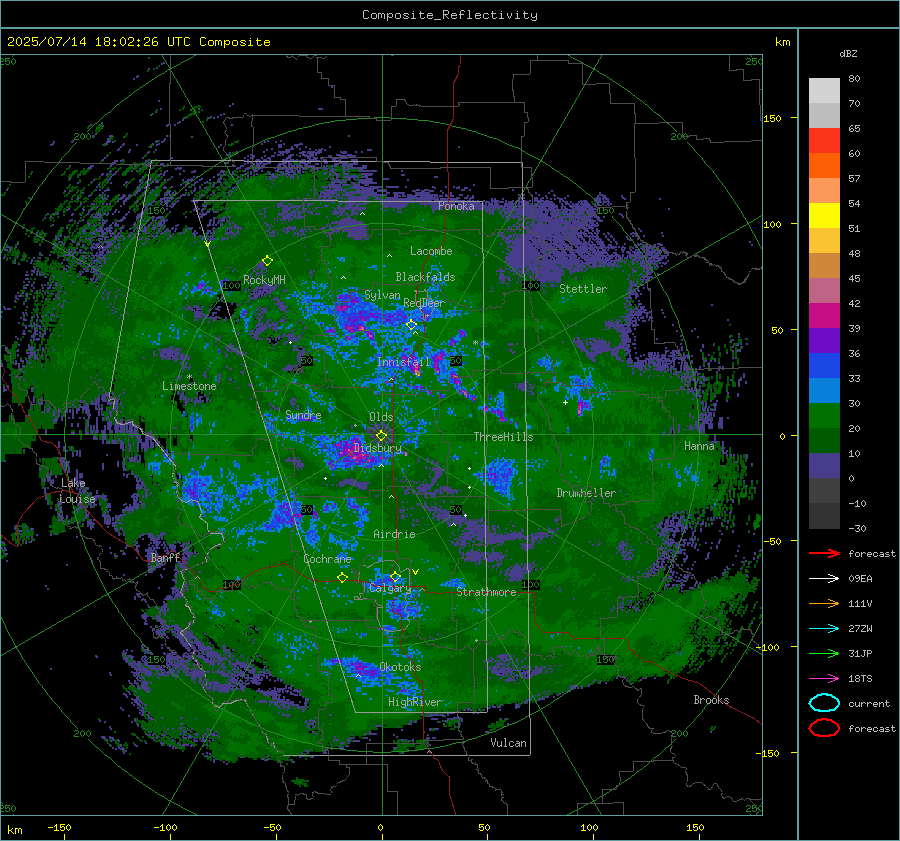The width and height of the screenshot is (900, 841).
Task: Select the bright yellow 51-54 dBZ swatch
Action: point(824,215)
